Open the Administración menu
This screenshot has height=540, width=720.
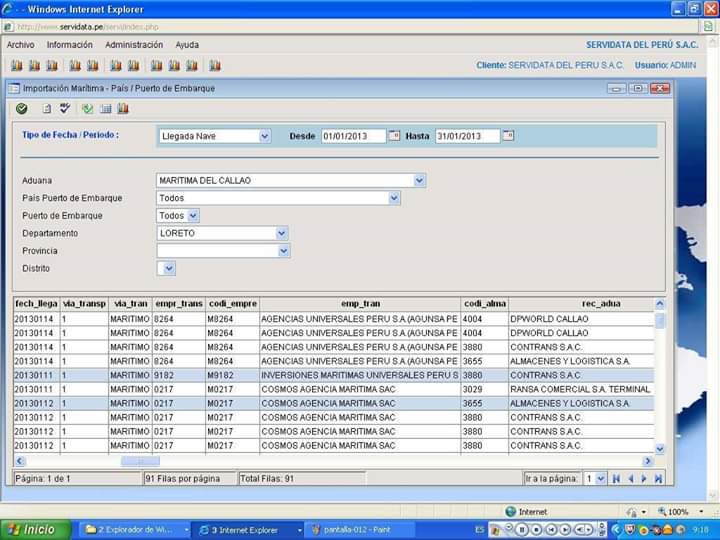(x=134, y=45)
